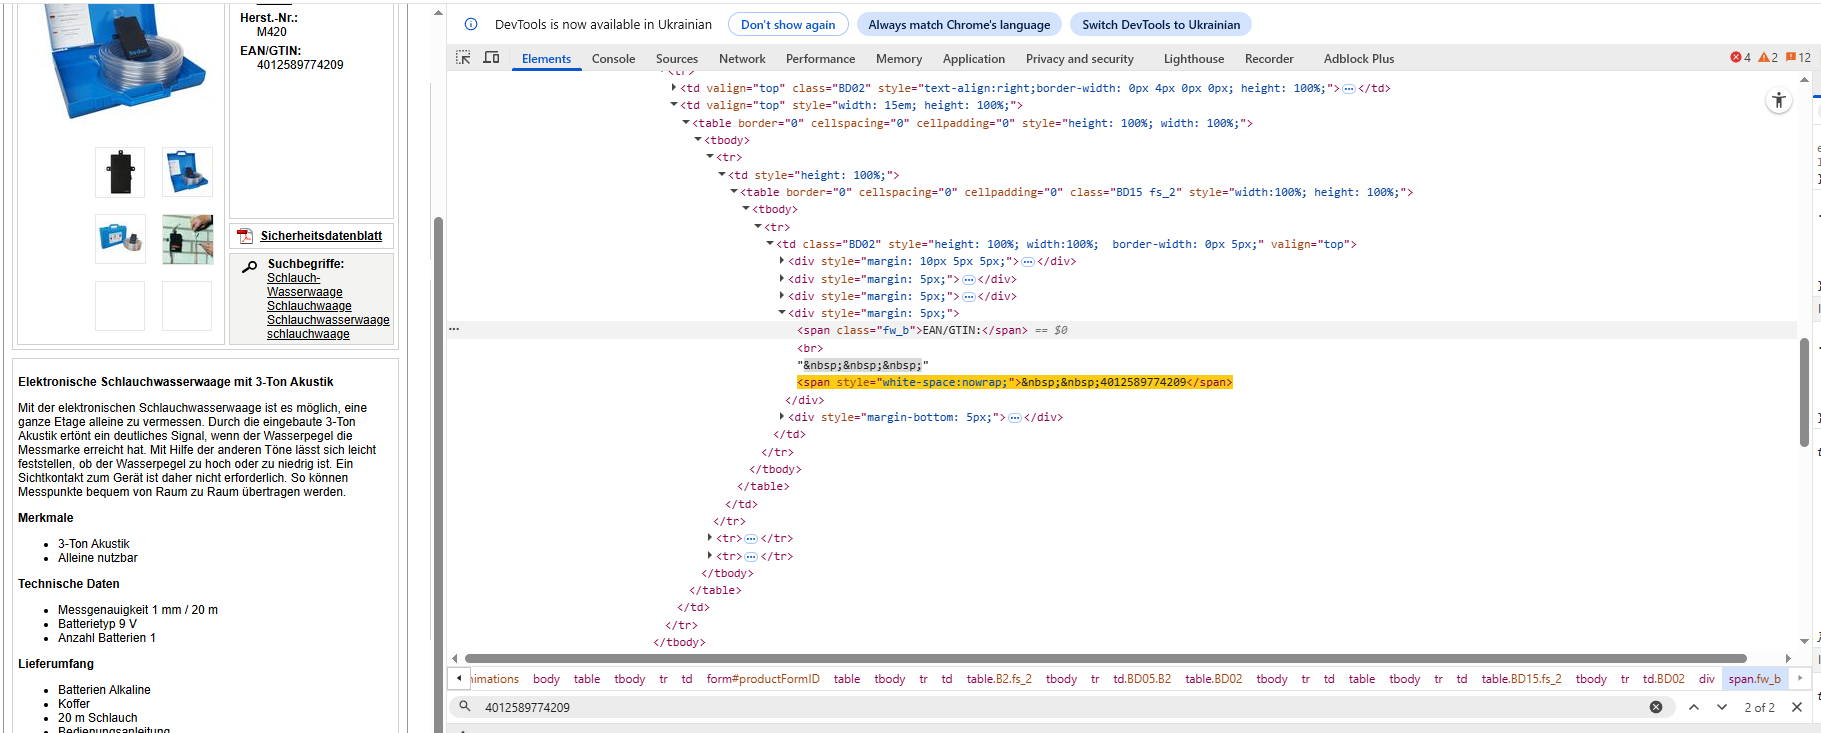1821x733 pixels.
Task: Expand the td class BD02 text-align right node
Action: tap(674, 88)
